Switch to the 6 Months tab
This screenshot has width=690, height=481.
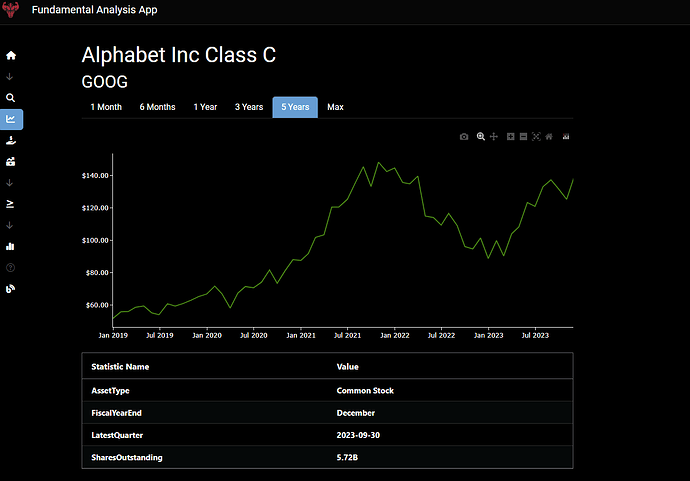[x=158, y=107]
